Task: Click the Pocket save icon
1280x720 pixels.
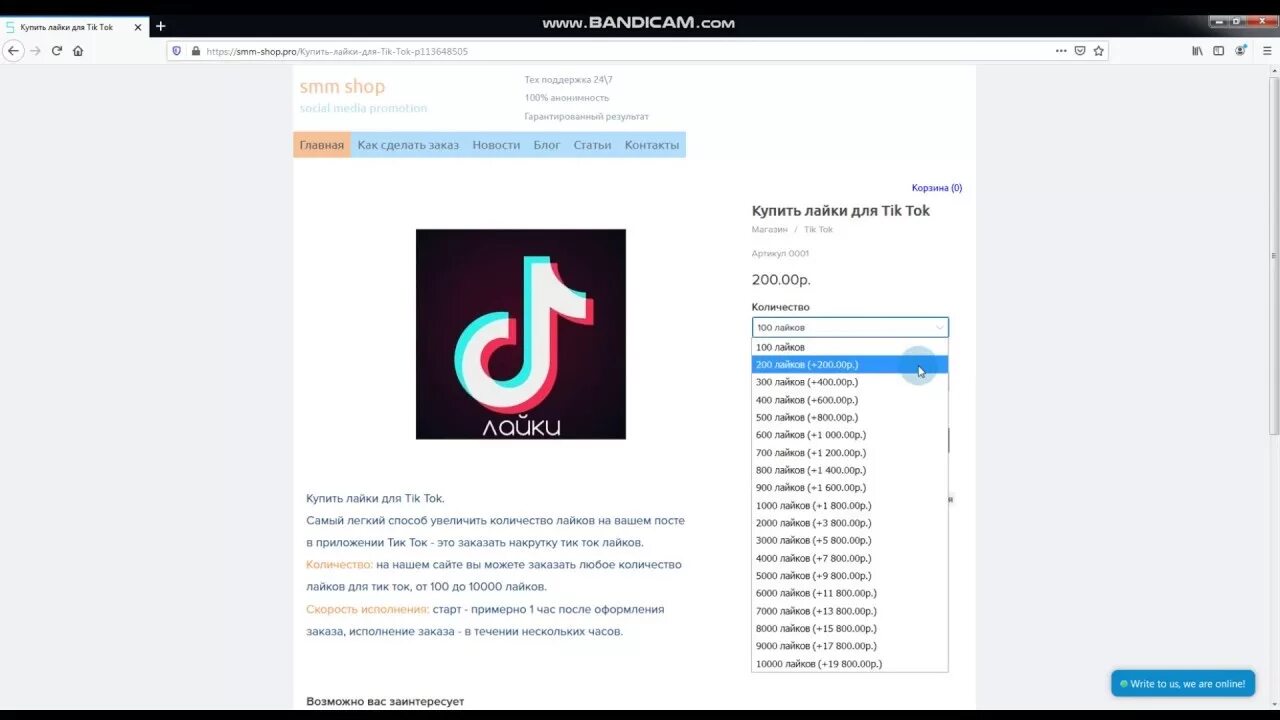Action: 1080,51
